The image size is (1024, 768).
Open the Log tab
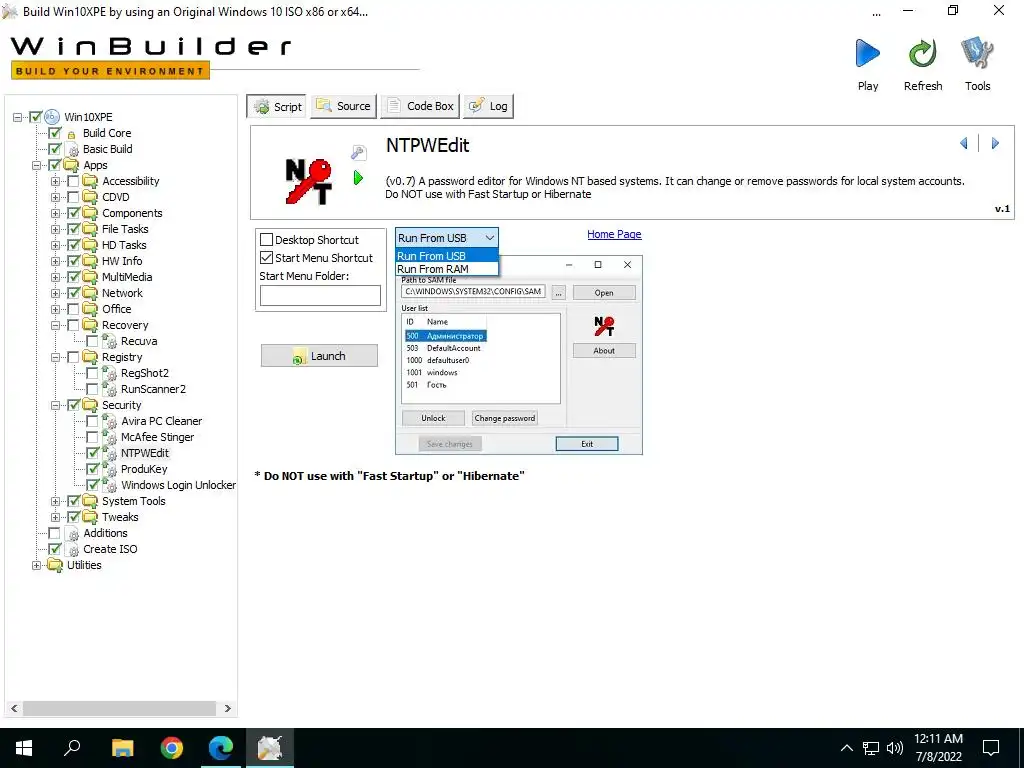pos(488,106)
